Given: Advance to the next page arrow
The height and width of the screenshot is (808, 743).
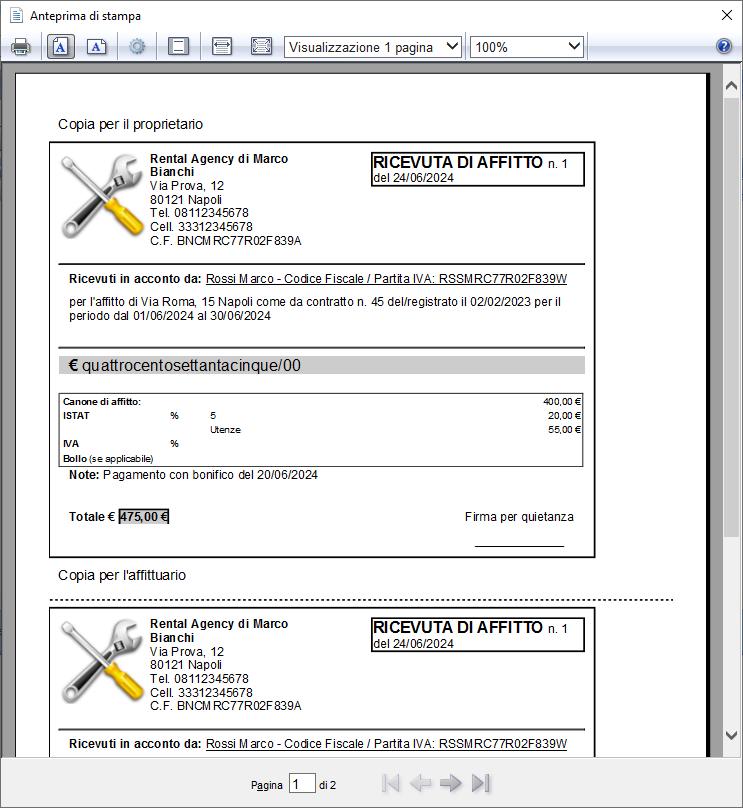Looking at the screenshot, I should click(450, 783).
